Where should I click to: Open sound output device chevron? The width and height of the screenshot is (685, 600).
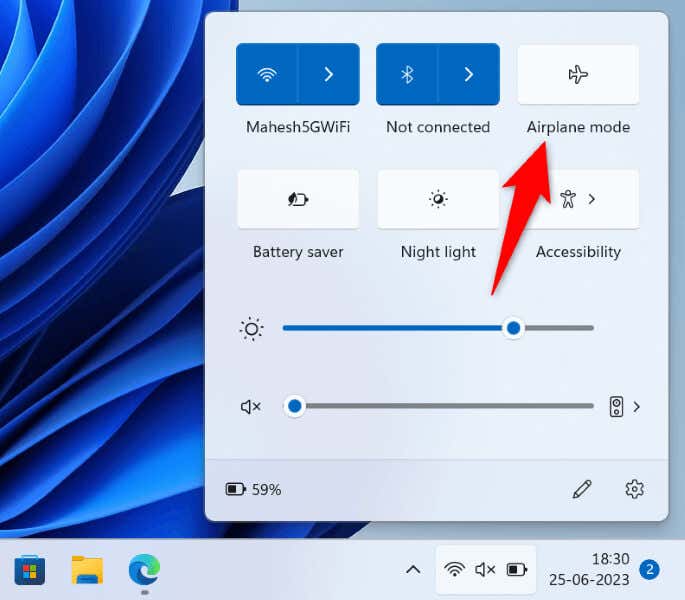point(637,407)
